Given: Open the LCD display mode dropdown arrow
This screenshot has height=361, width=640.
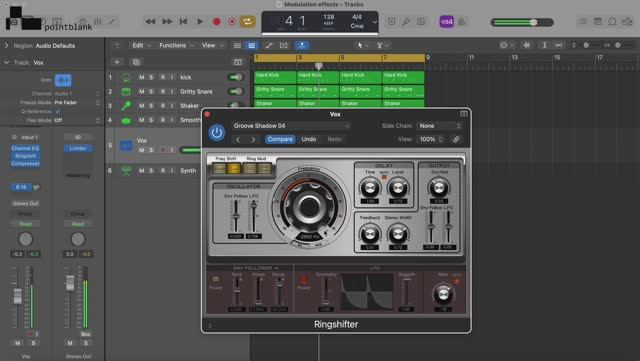Looking at the screenshot, I should [374, 22].
